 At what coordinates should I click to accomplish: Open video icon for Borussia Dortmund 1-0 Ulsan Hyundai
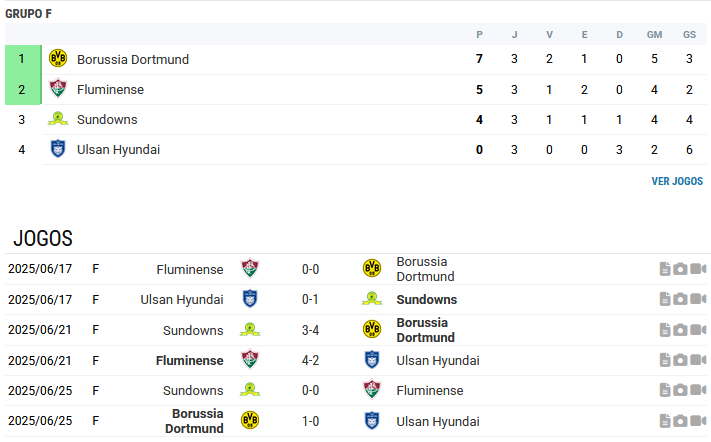point(698,421)
